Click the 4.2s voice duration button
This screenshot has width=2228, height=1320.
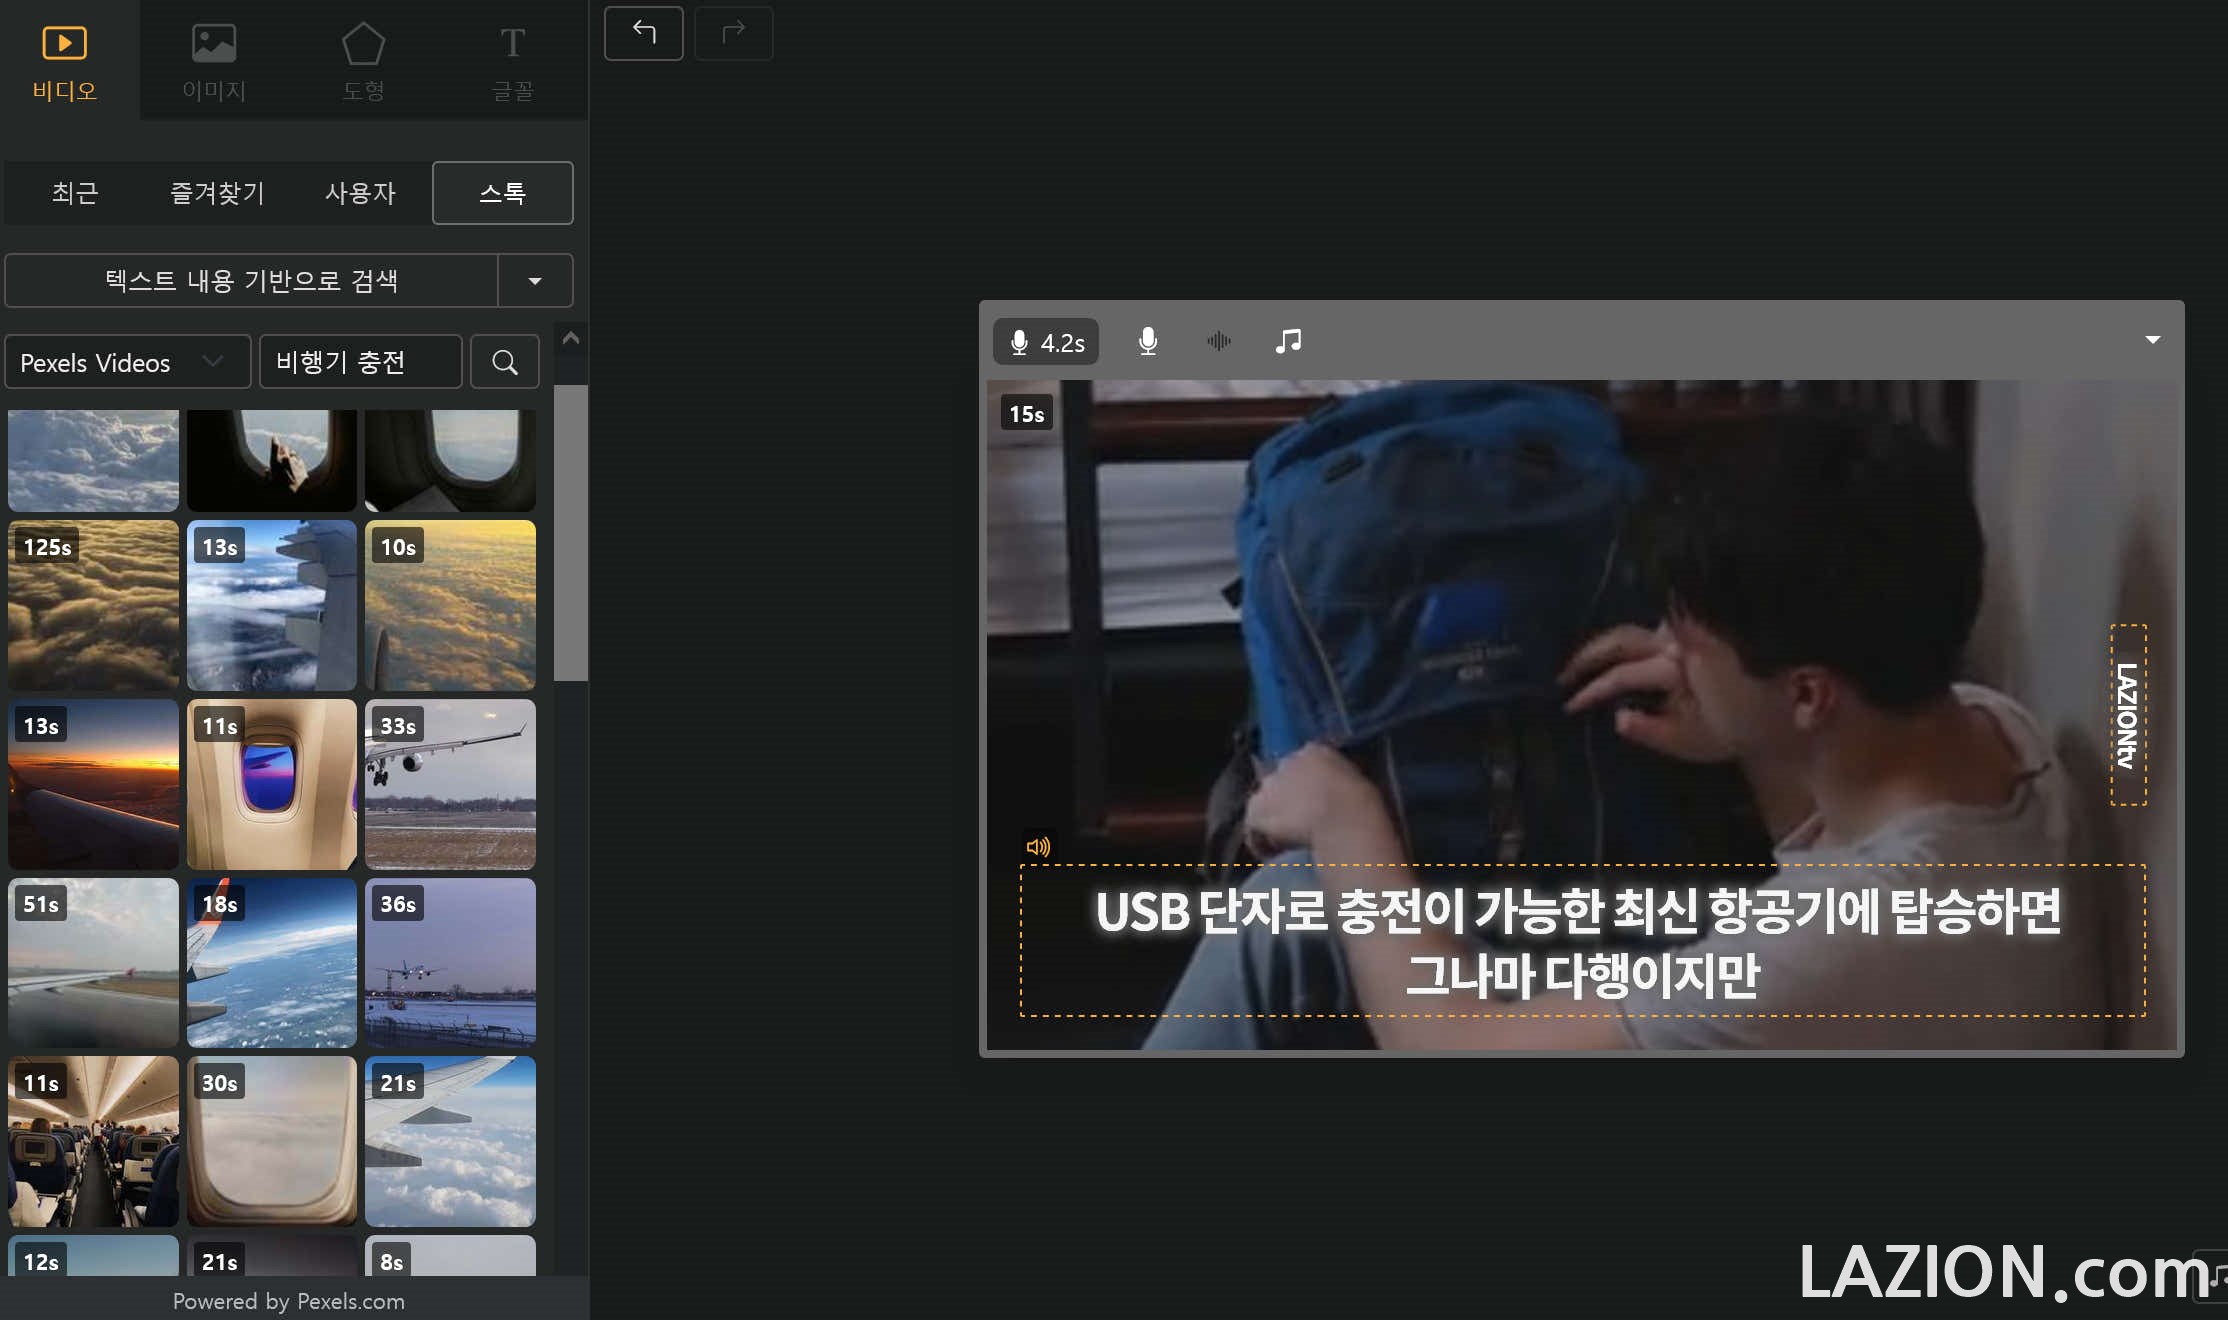[x=1046, y=342]
